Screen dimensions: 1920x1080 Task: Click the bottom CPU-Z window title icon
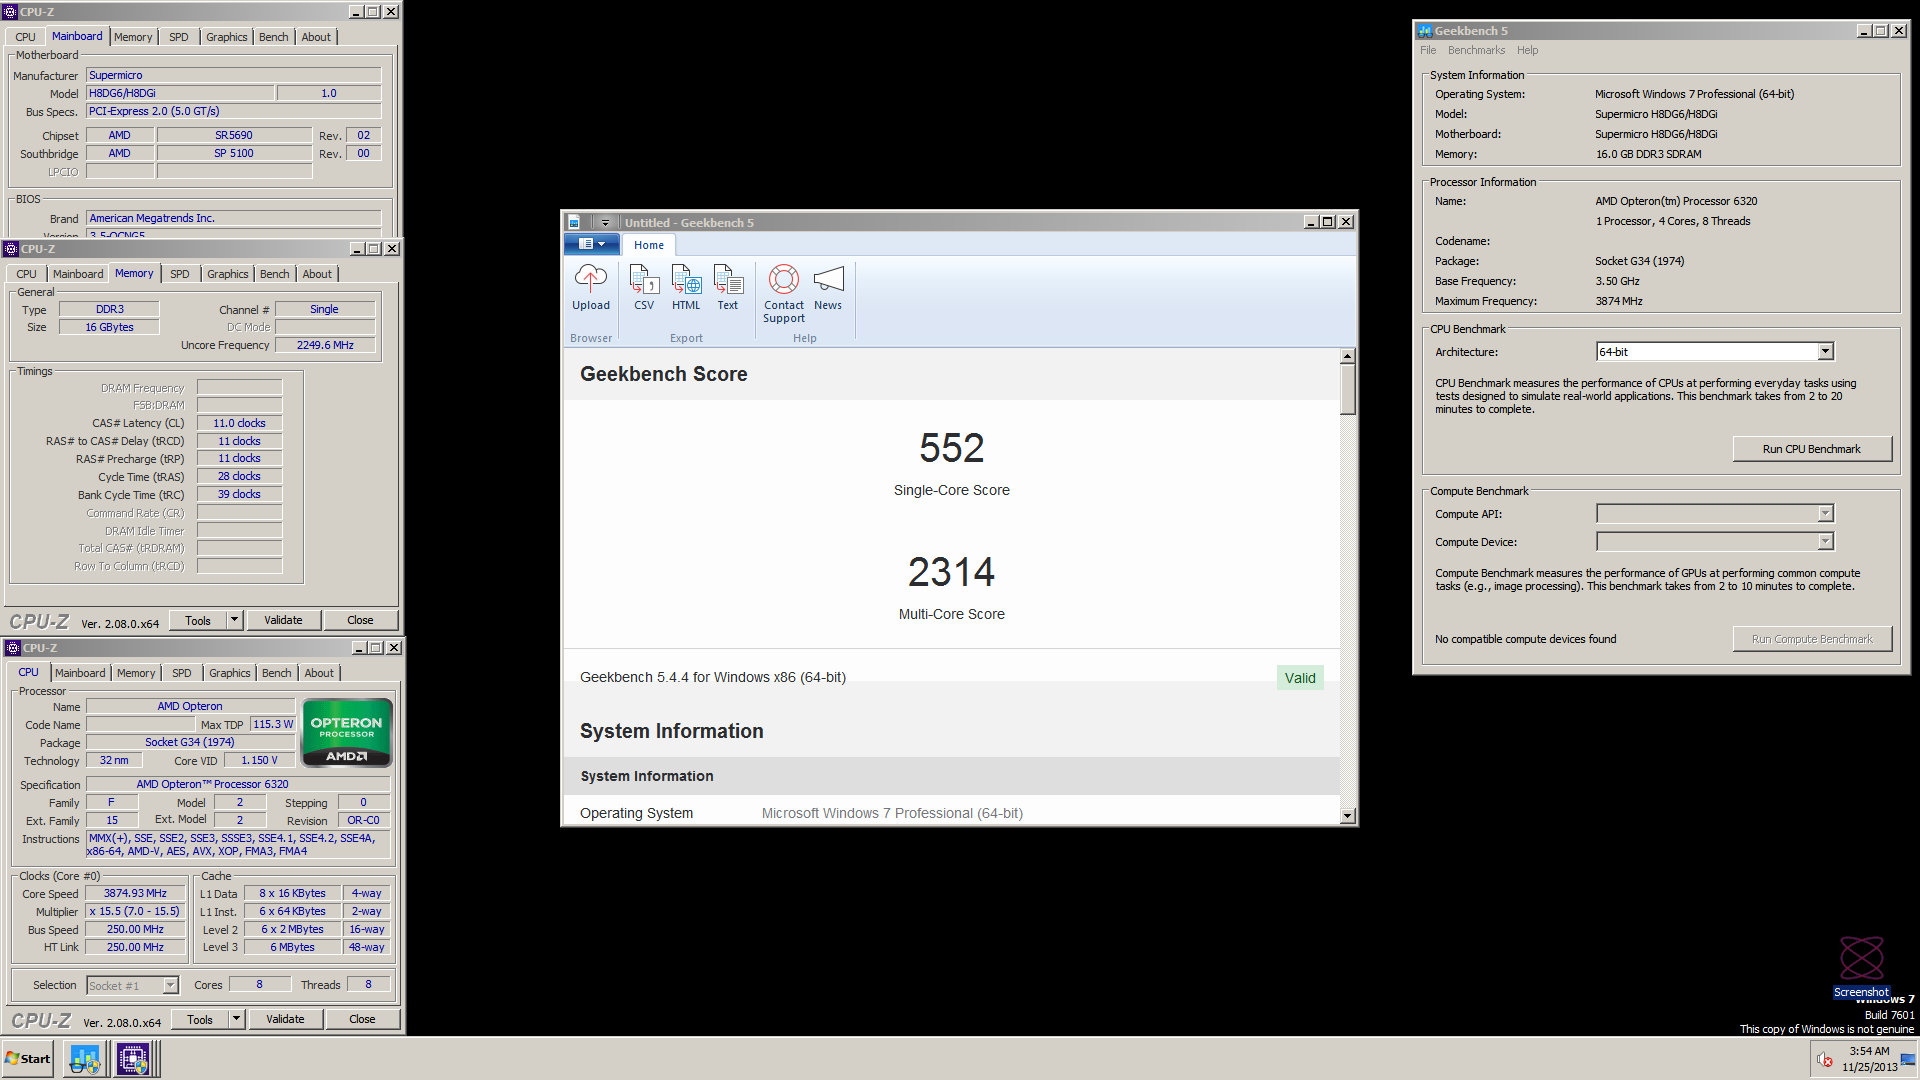click(12, 648)
